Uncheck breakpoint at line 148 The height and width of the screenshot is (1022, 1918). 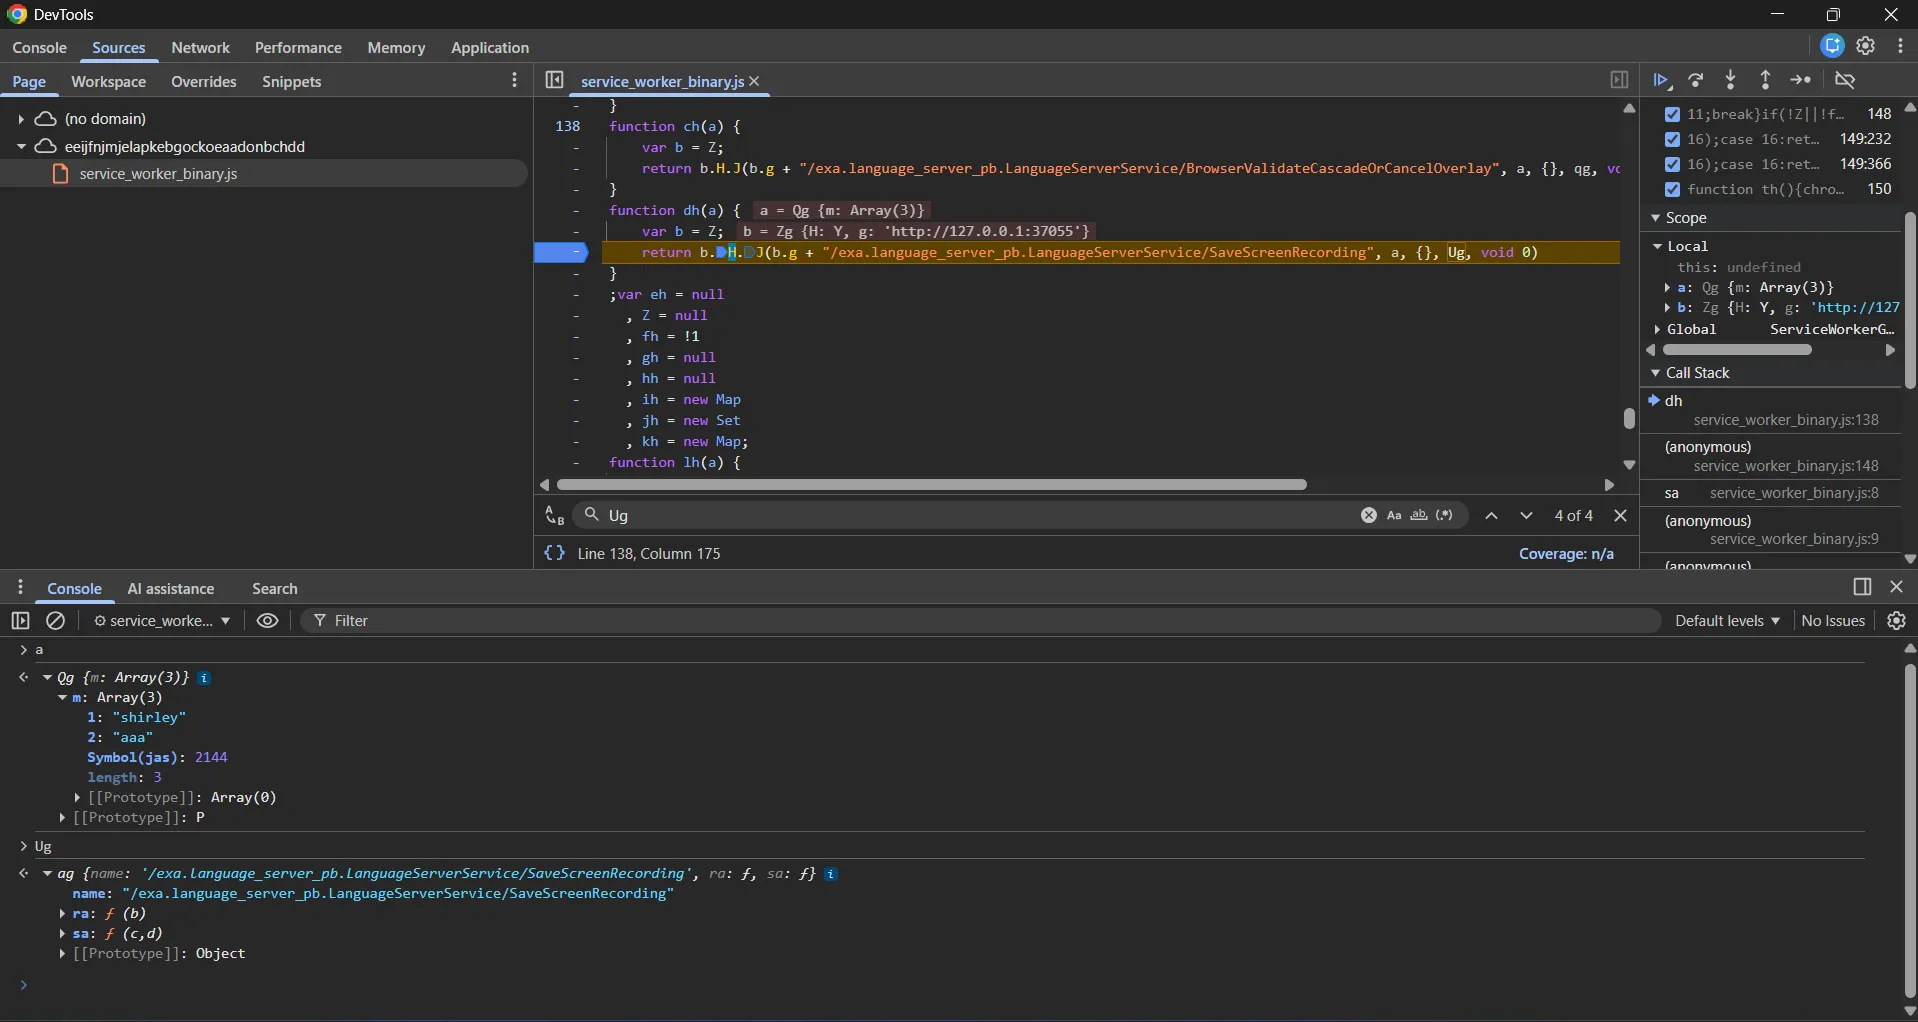(x=1672, y=114)
